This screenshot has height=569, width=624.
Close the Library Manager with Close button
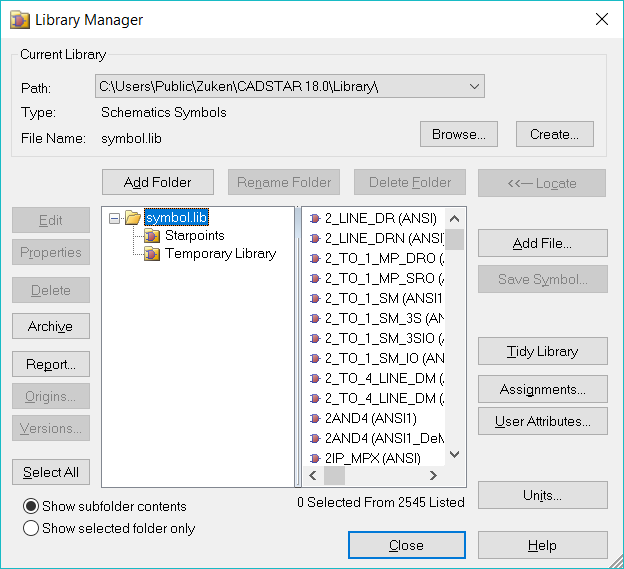[407, 545]
